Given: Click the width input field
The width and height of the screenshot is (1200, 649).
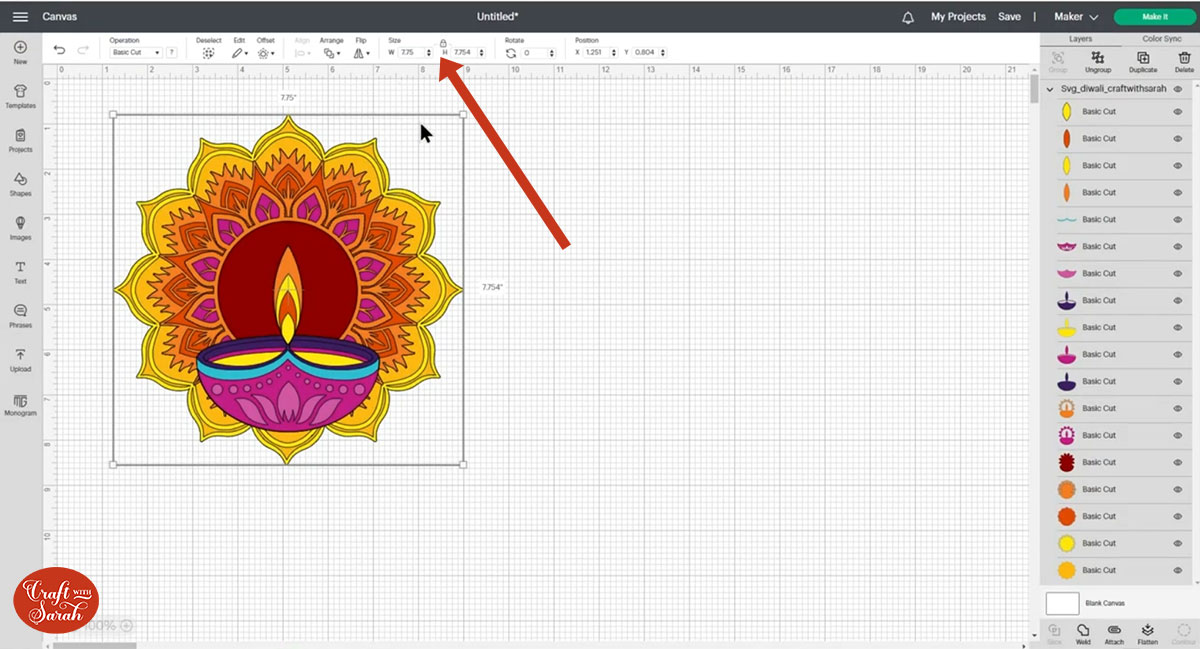Looking at the screenshot, I should point(411,53).
